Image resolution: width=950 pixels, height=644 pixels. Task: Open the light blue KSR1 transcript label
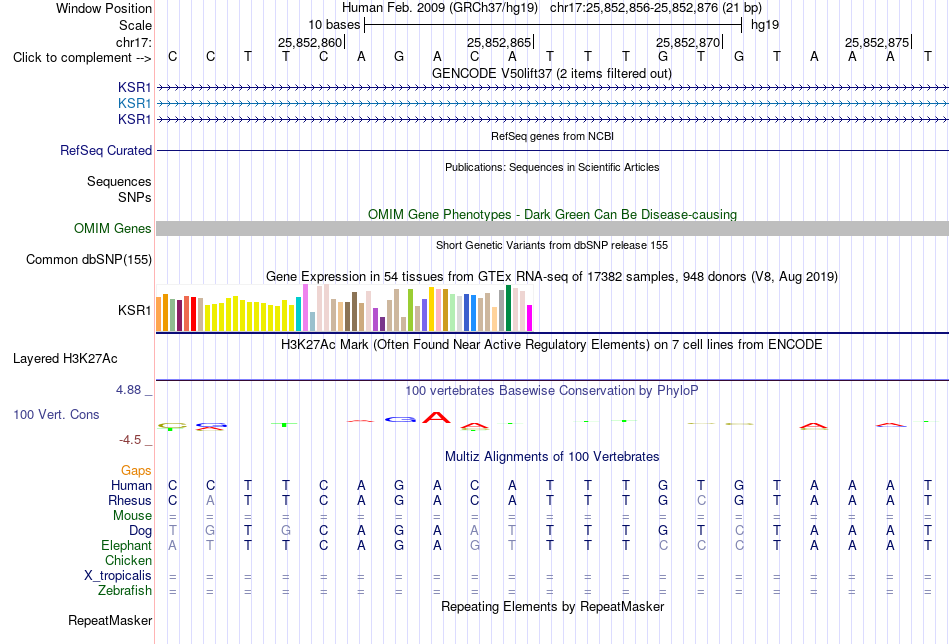click(x=135, y=104)
